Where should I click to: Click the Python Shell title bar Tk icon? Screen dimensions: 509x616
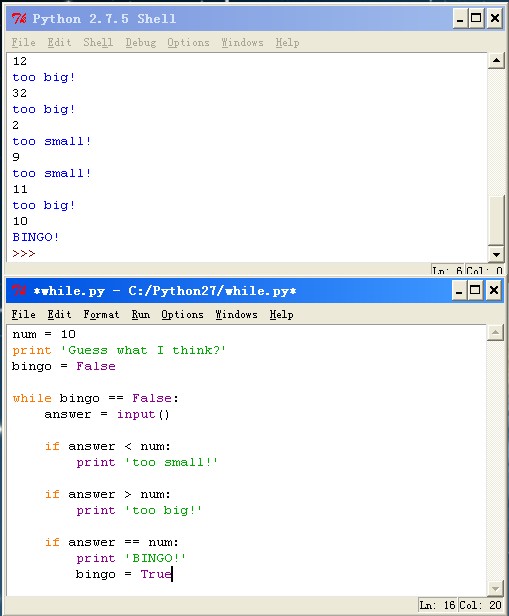[x=18, y=18]
